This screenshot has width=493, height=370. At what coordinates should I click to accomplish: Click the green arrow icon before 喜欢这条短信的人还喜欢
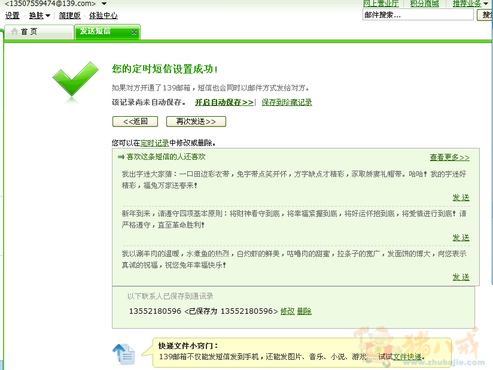tap(121, 157)
